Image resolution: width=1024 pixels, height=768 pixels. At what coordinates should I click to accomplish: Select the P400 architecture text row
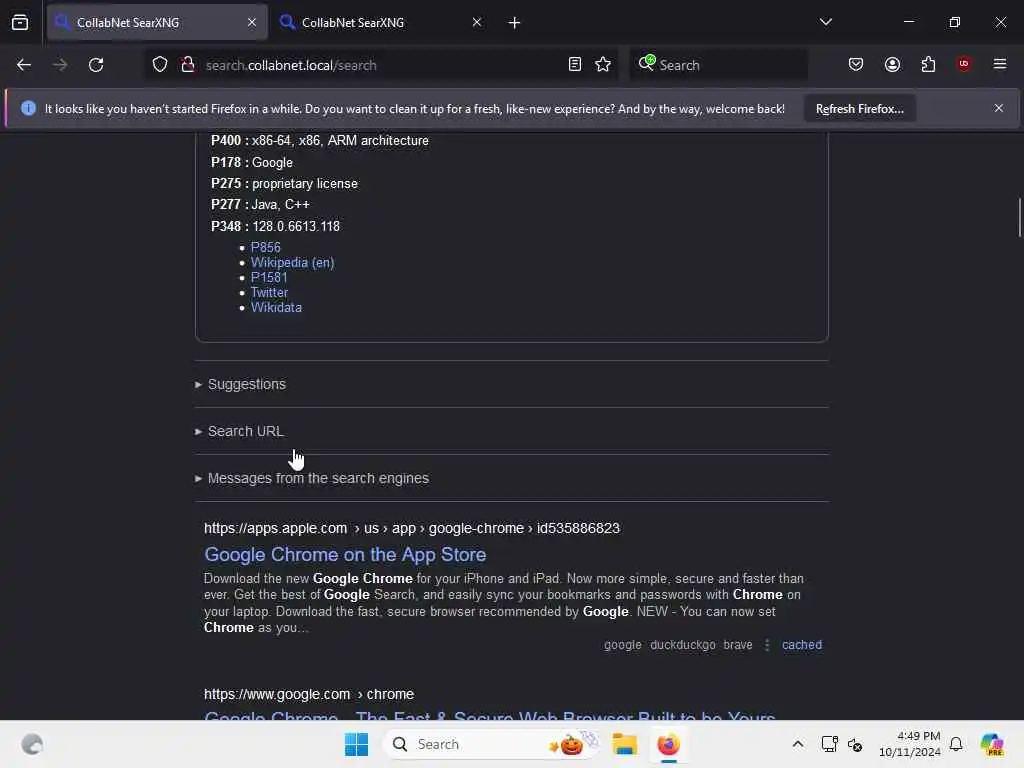coord(319,140)
